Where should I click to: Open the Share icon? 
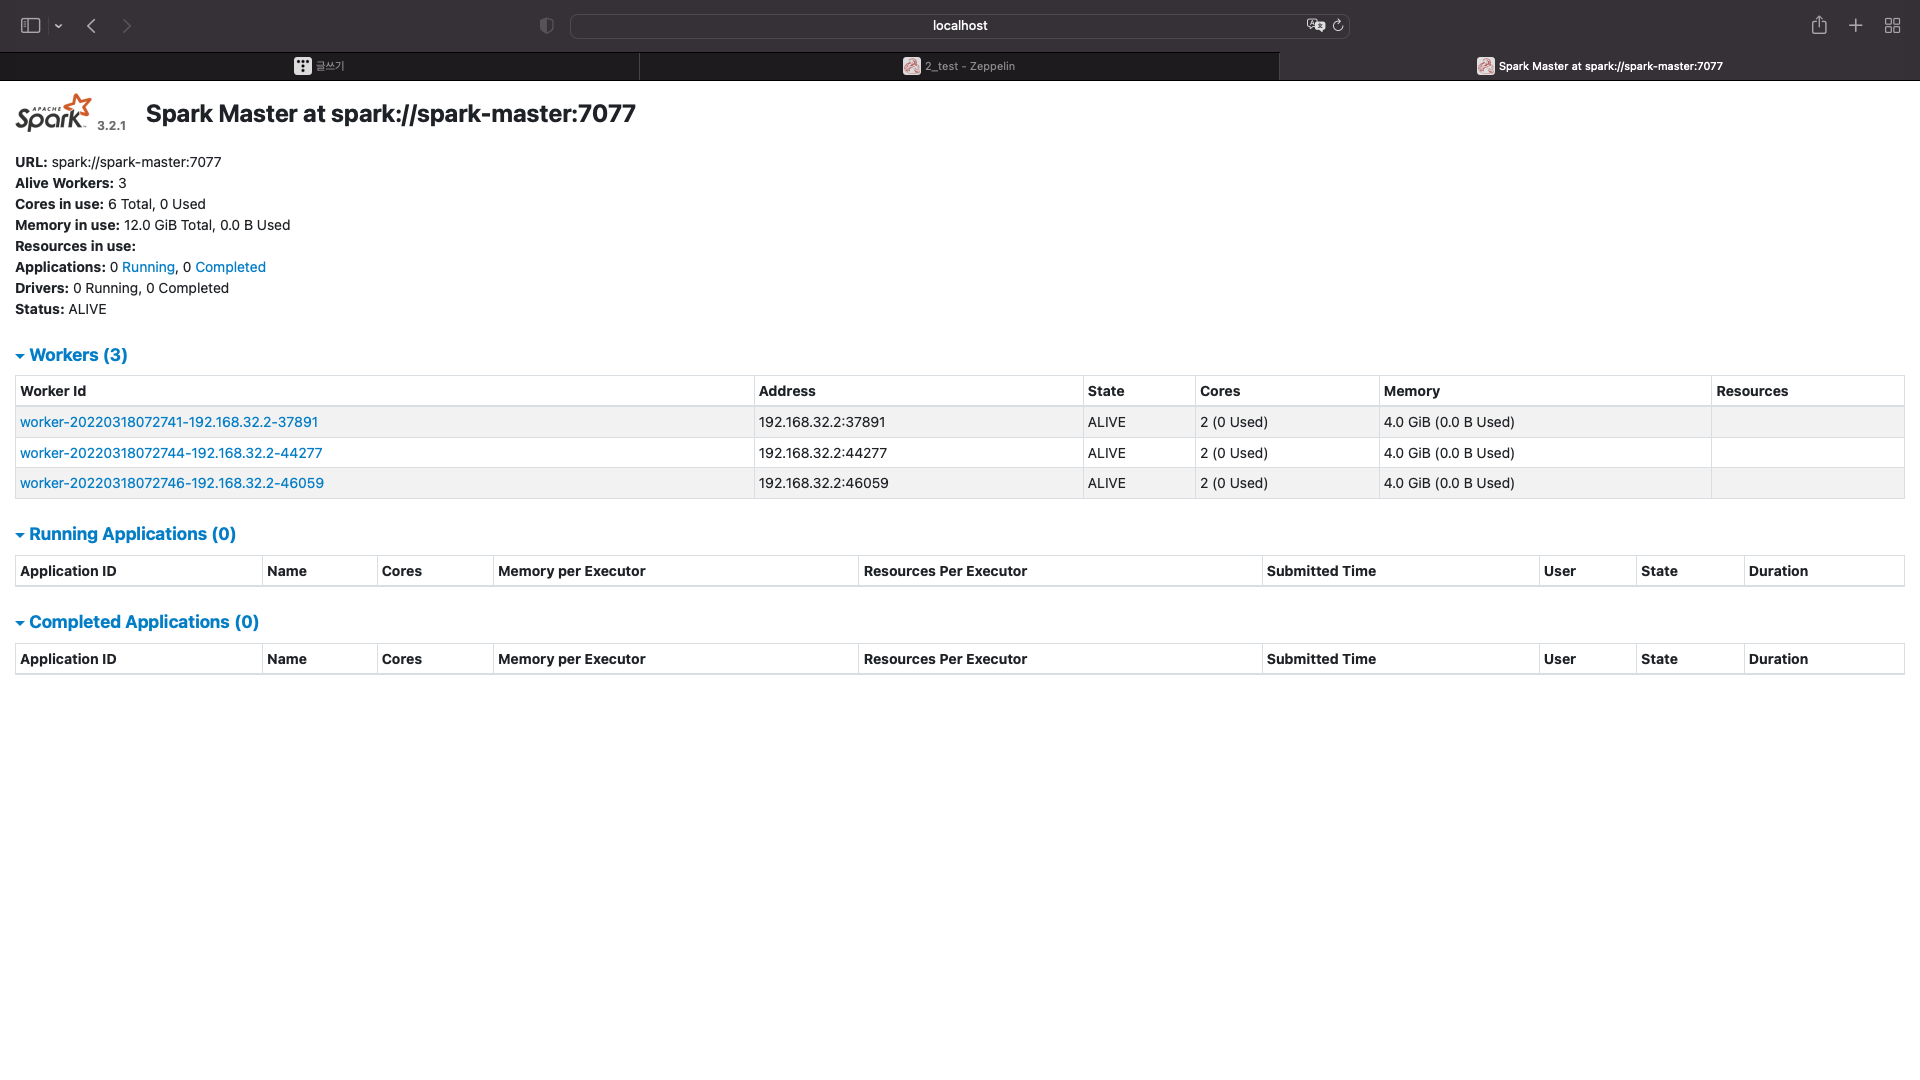click(1819, 26)
